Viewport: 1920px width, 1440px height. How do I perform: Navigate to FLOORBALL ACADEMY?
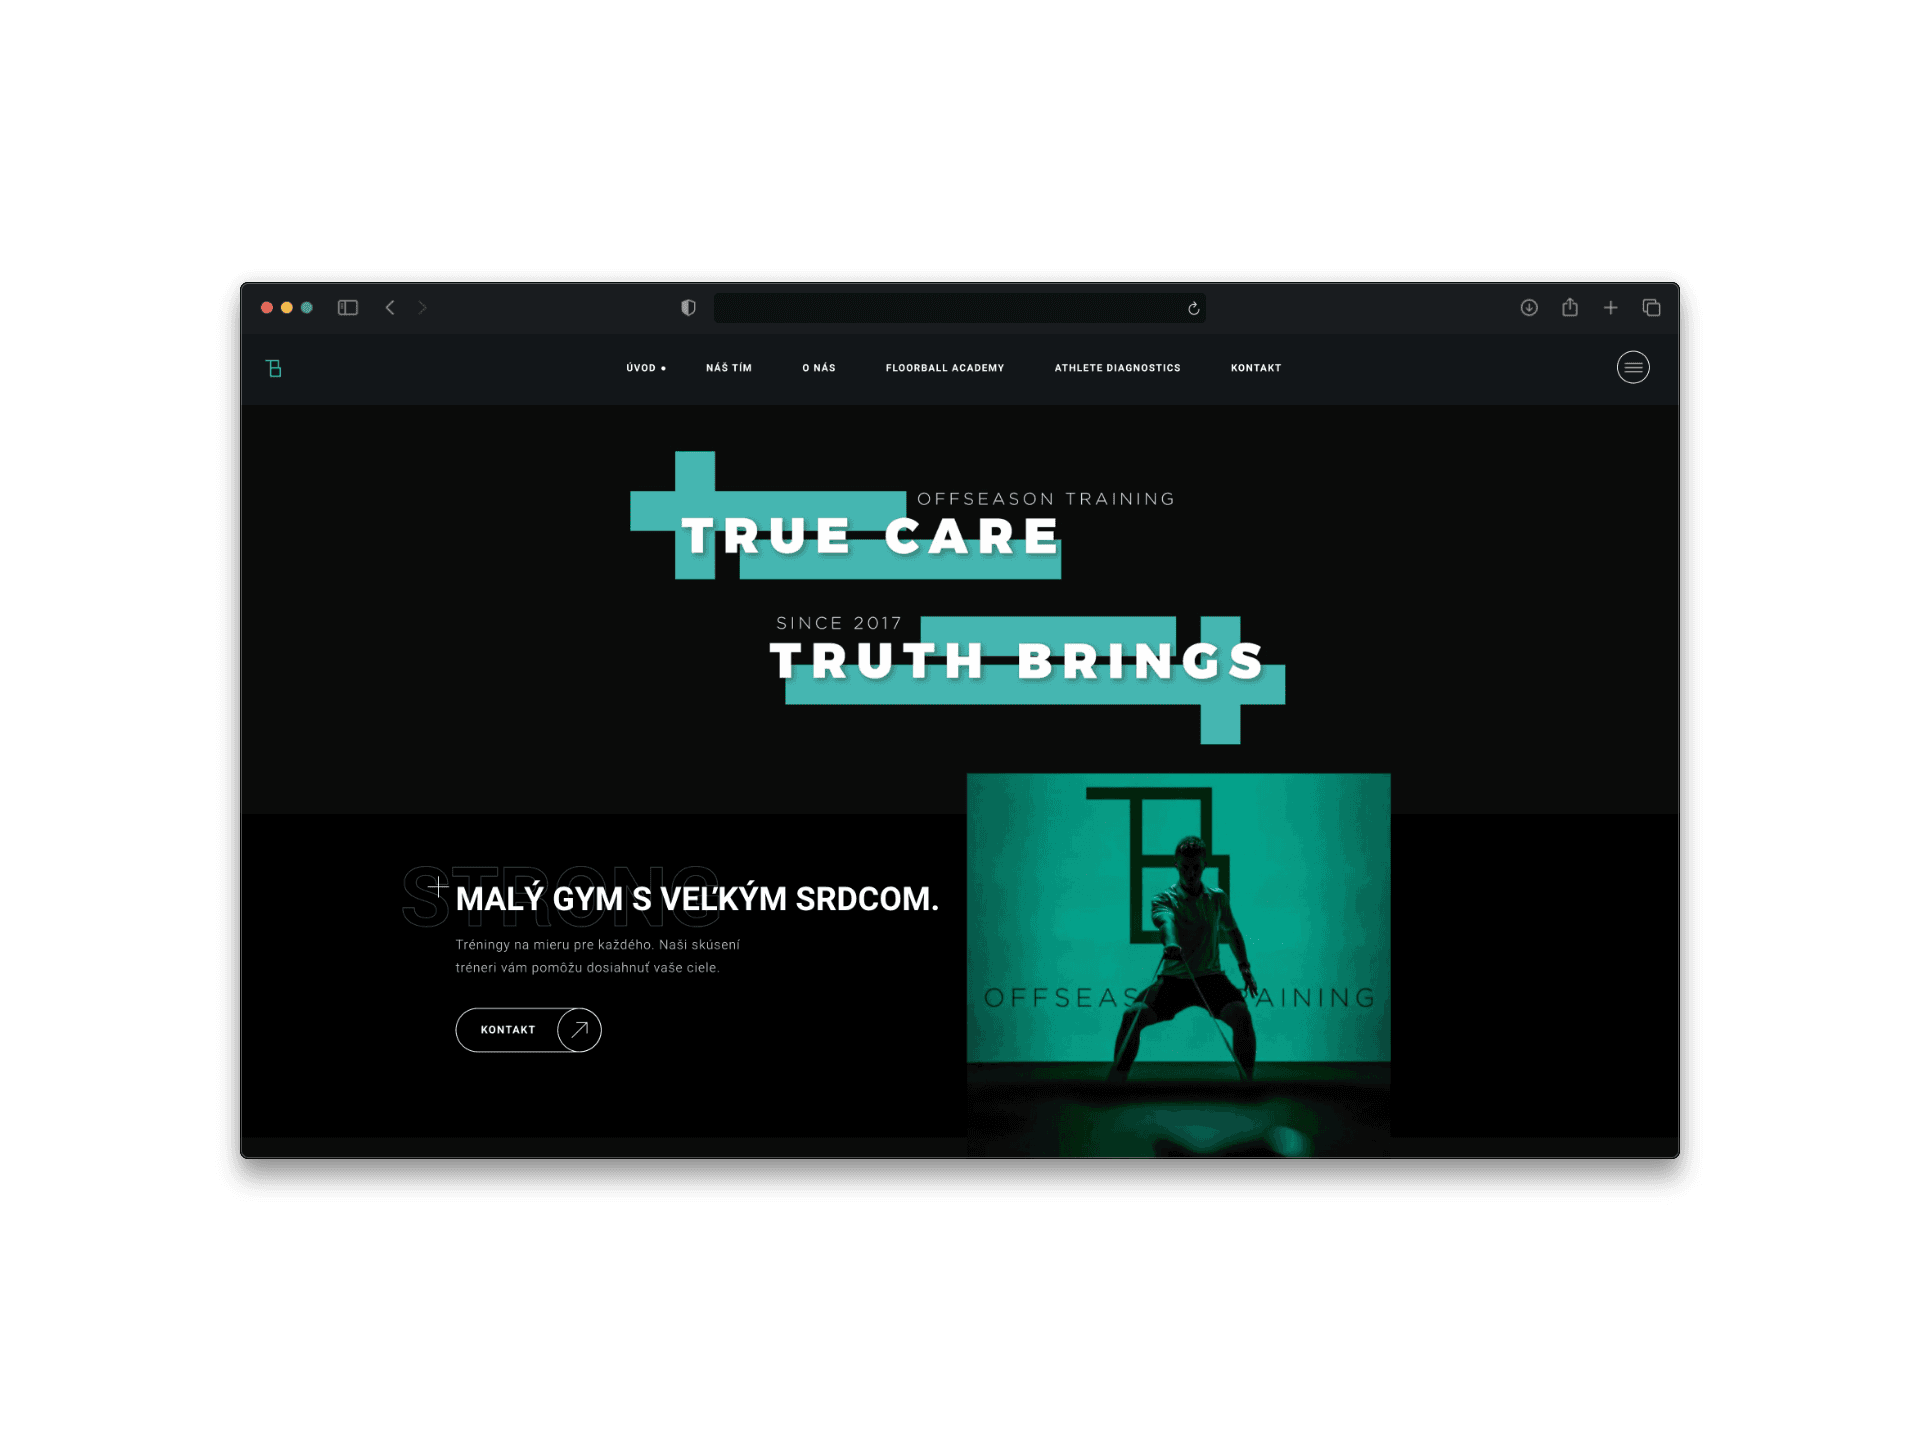(x=944, y=368)
